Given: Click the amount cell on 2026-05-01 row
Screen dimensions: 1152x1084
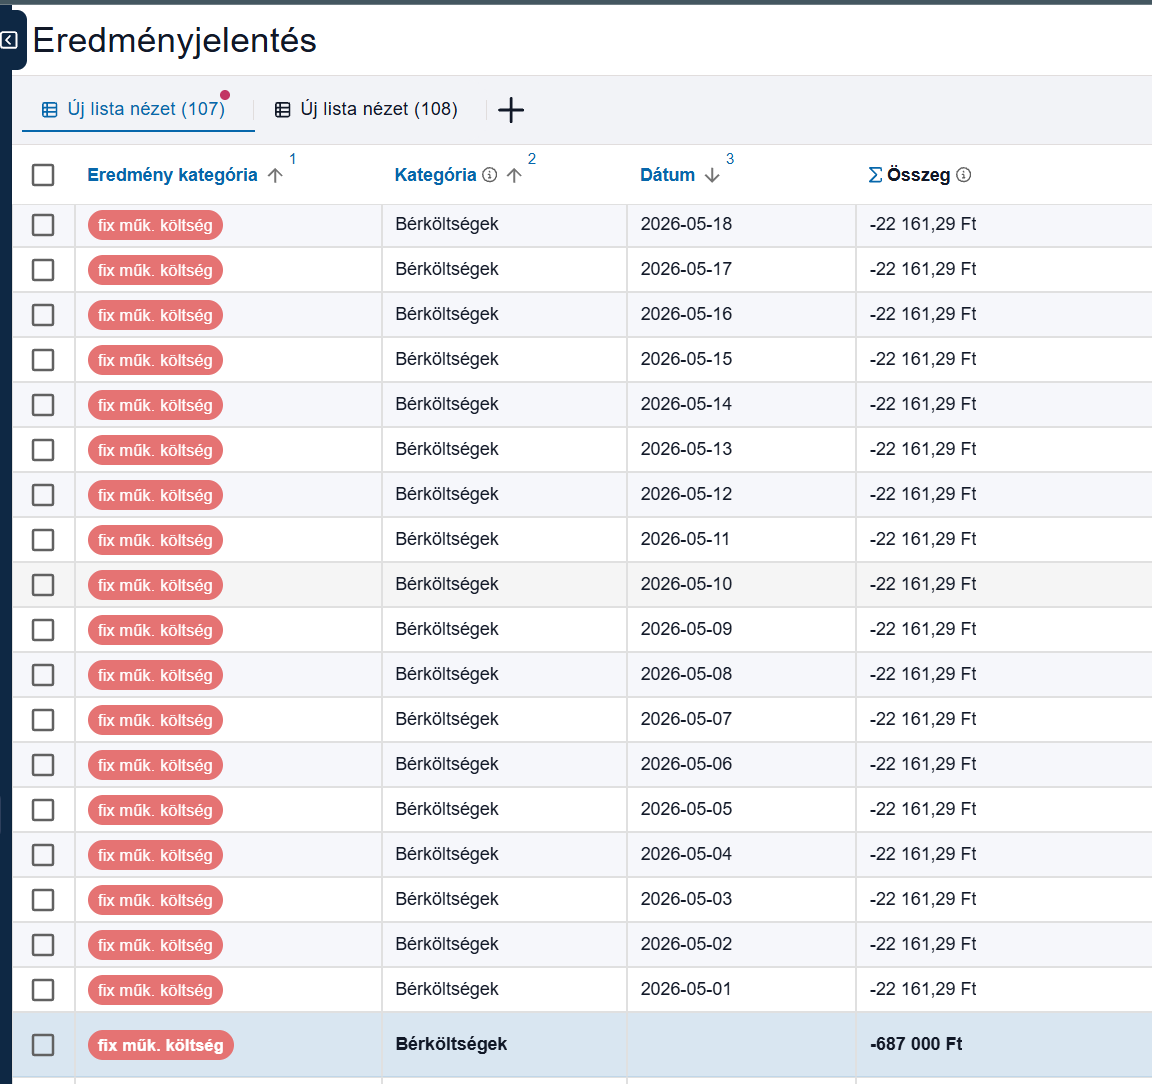Looking at the screenshot, I should point(923,988).
